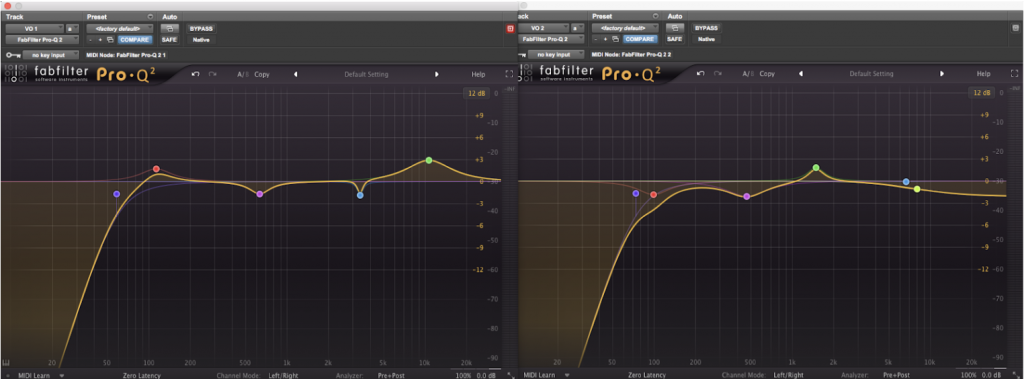
Task: Open 12 dB display range menu in VO 1 plugin
Action: coord(476,93)
